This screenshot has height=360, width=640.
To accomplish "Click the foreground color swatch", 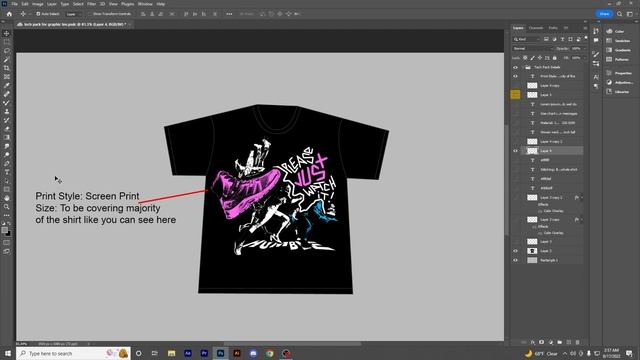I will coord(4,230).
